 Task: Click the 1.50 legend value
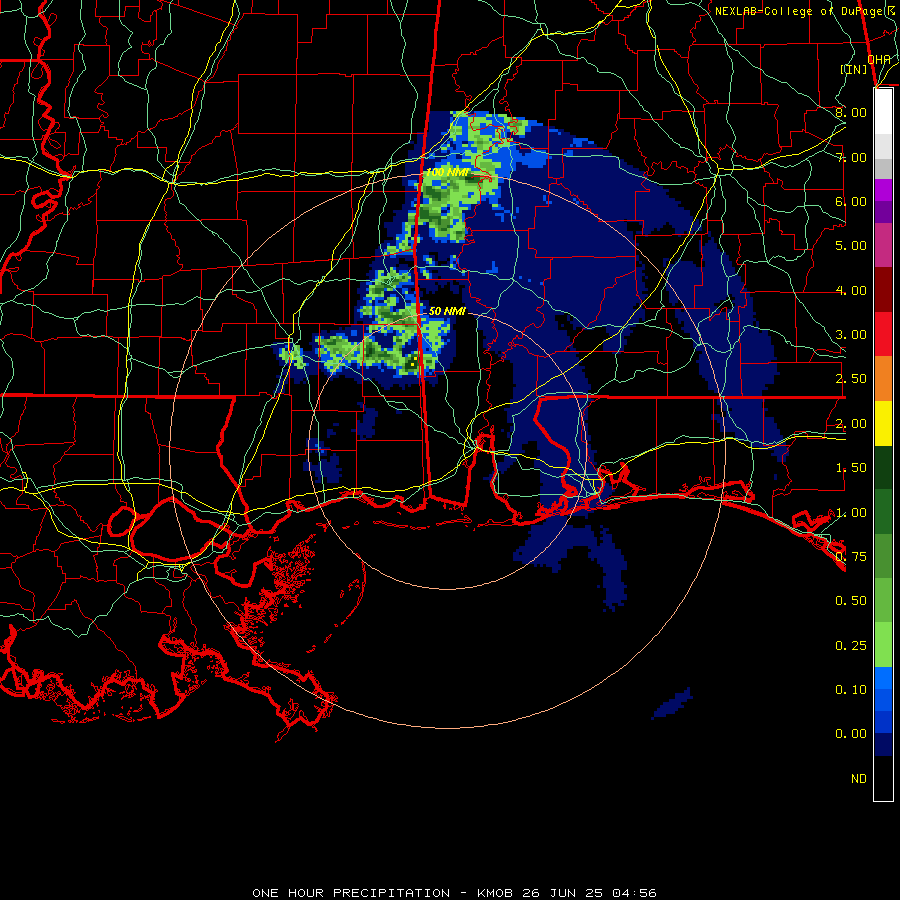click(x=851, y=468)
